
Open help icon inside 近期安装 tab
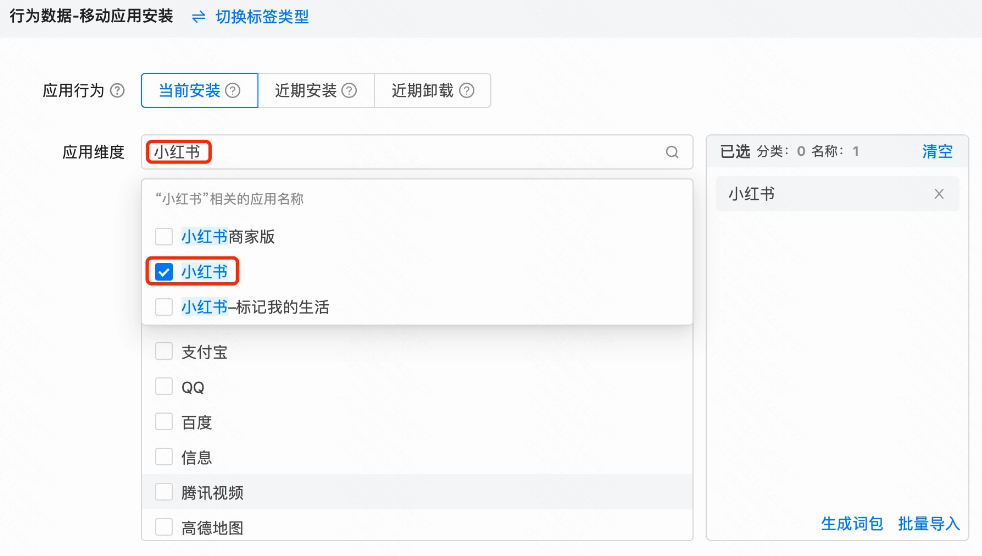point(349,91)
